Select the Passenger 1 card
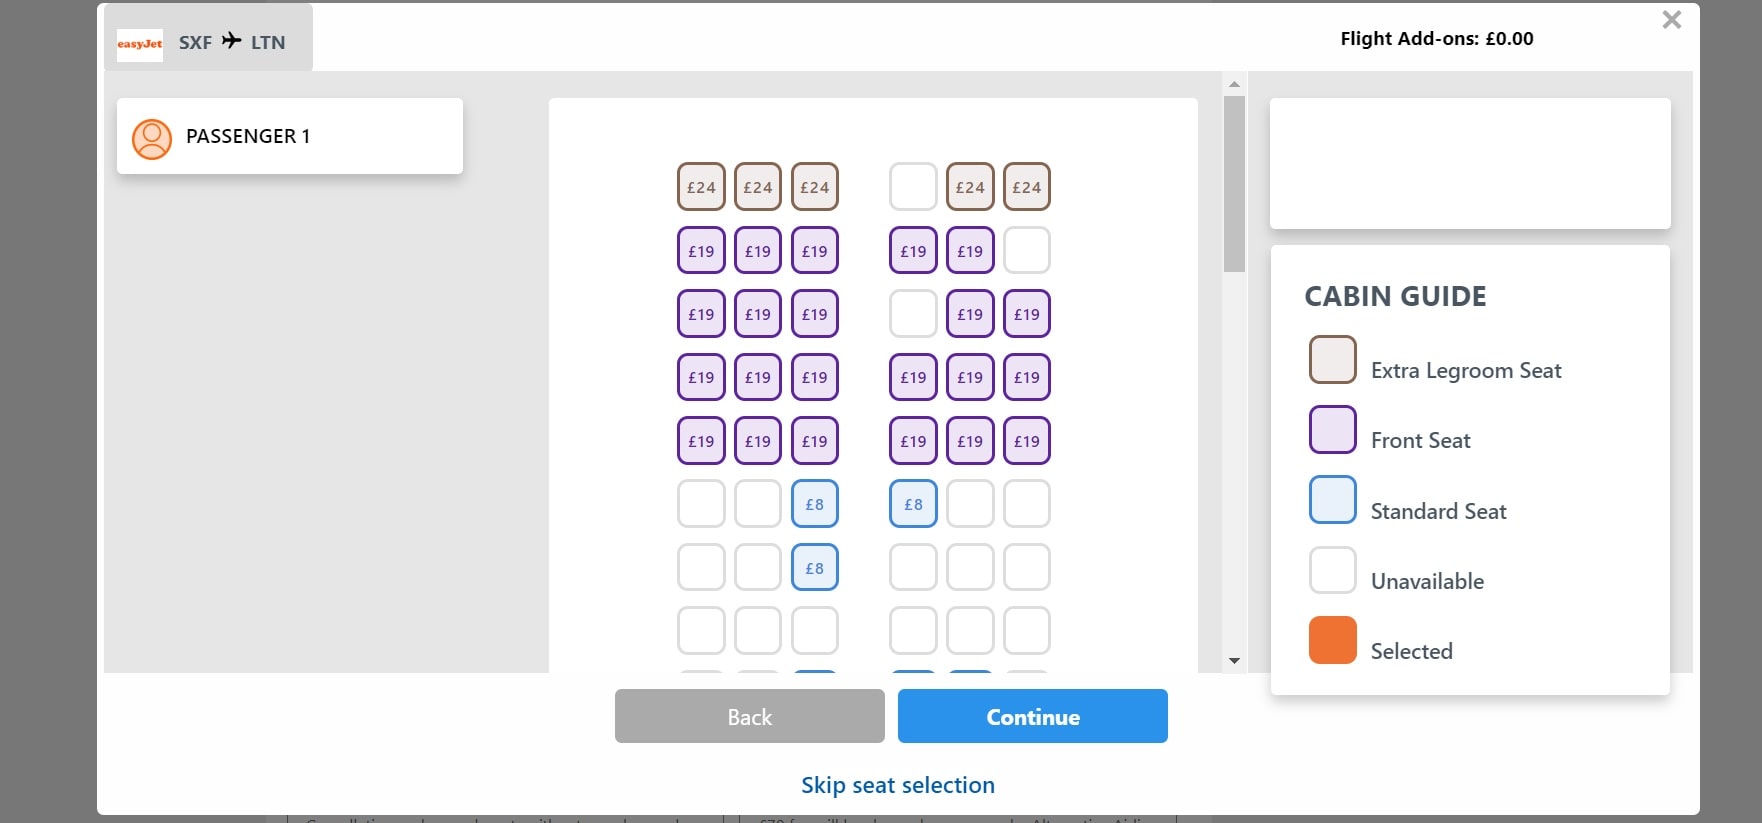Screen dimensions: 1762x823 pyautogui.click(x=290, y=136)
